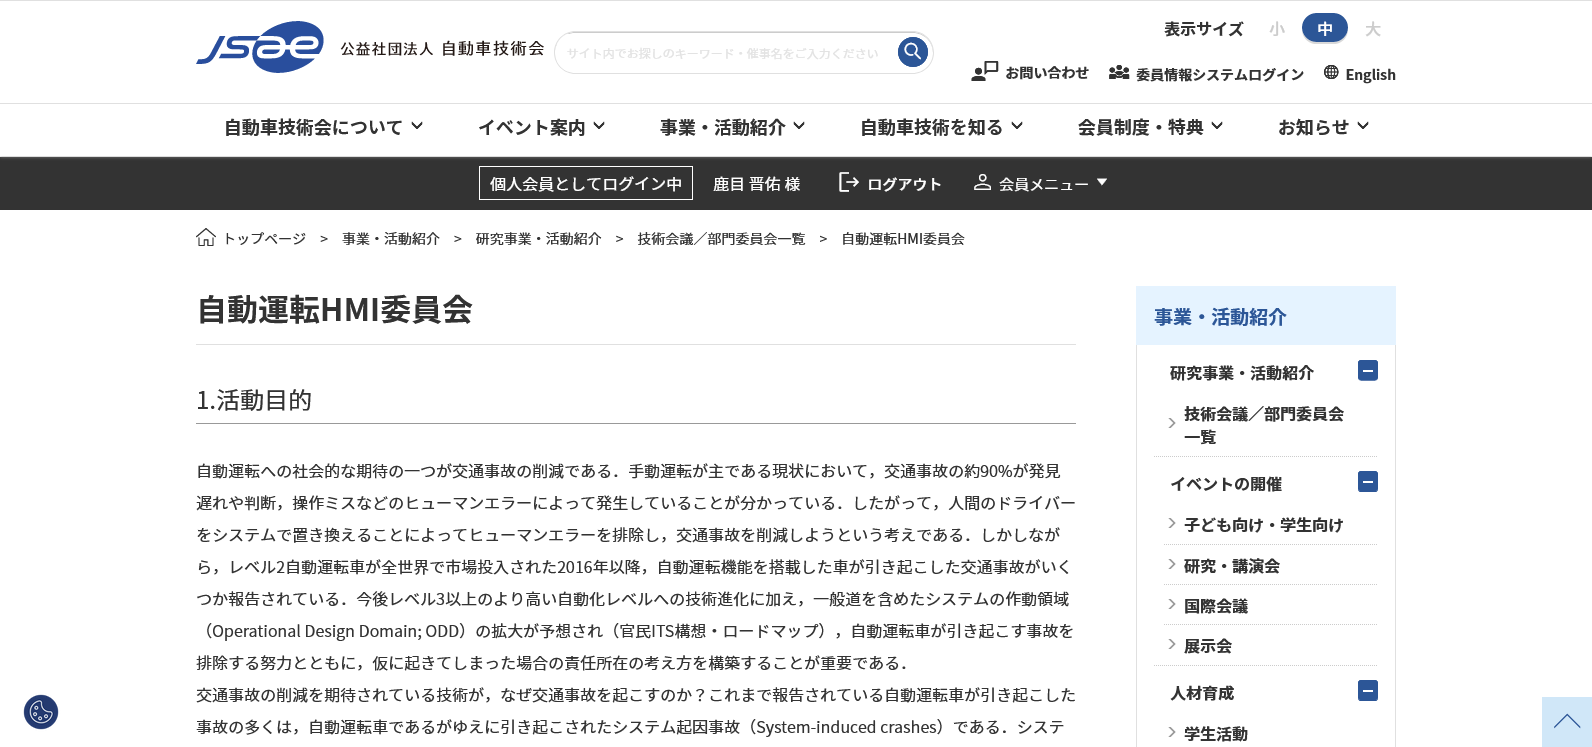Image resolution: width=1592 pixels, height=747 pixels.
Task: Click the ログアウト logout icon
Action: click(848, 182)
